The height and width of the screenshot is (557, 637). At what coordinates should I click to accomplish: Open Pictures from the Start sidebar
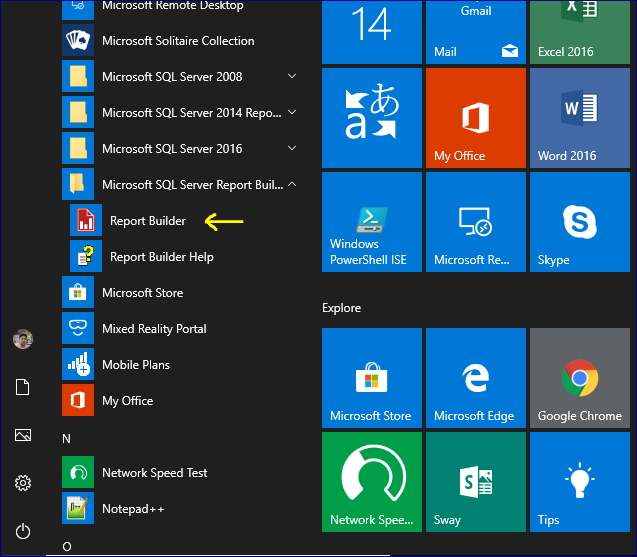pos(23,435)
